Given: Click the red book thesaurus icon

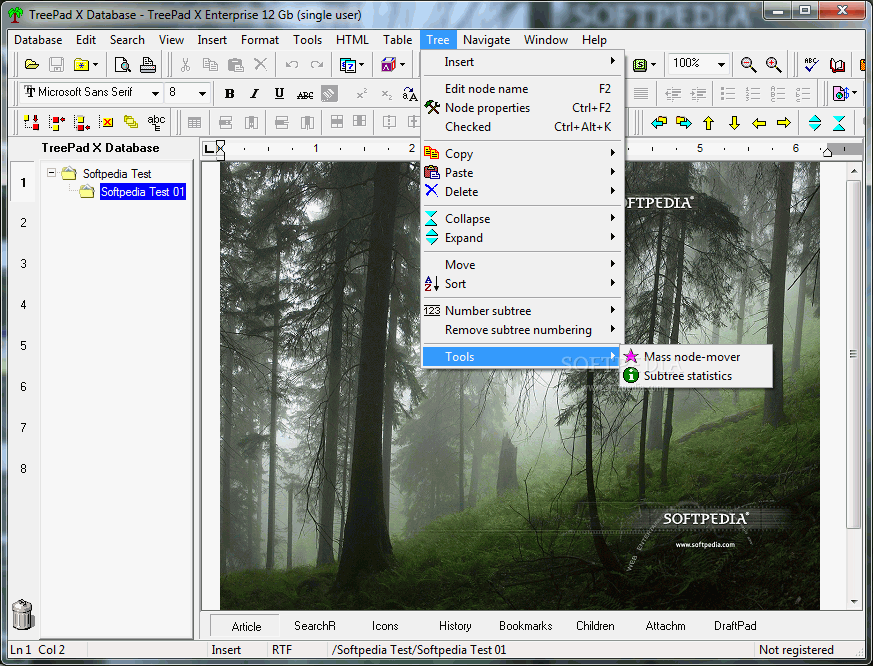Looking at the screenshot, I should pyautogui.click(x=837, y=65).
